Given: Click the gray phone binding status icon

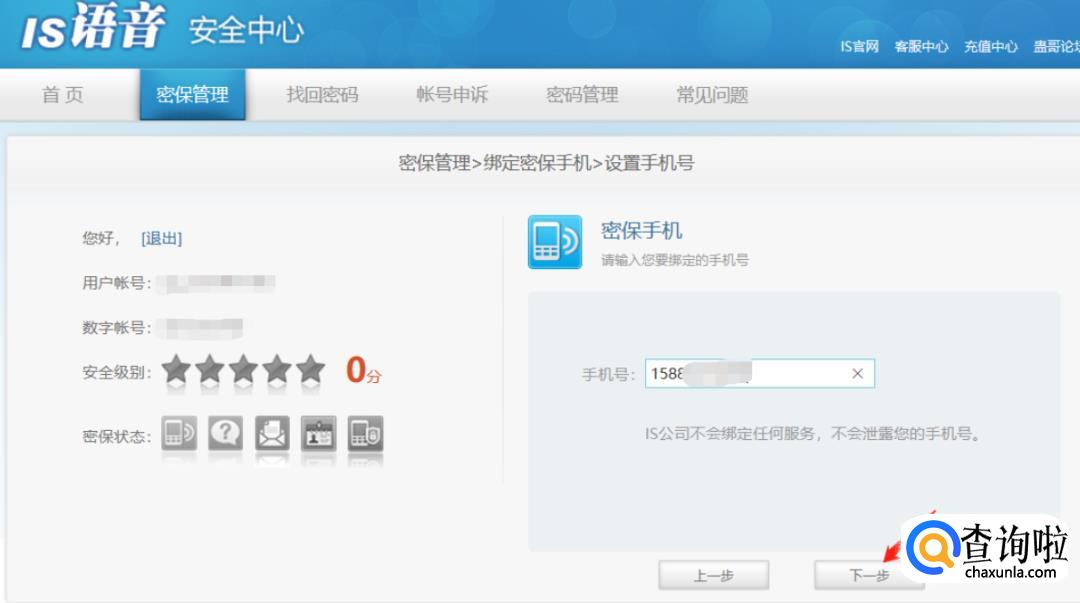Looking at the screenshot, I should pyautogui.click(x=179, y=434).
